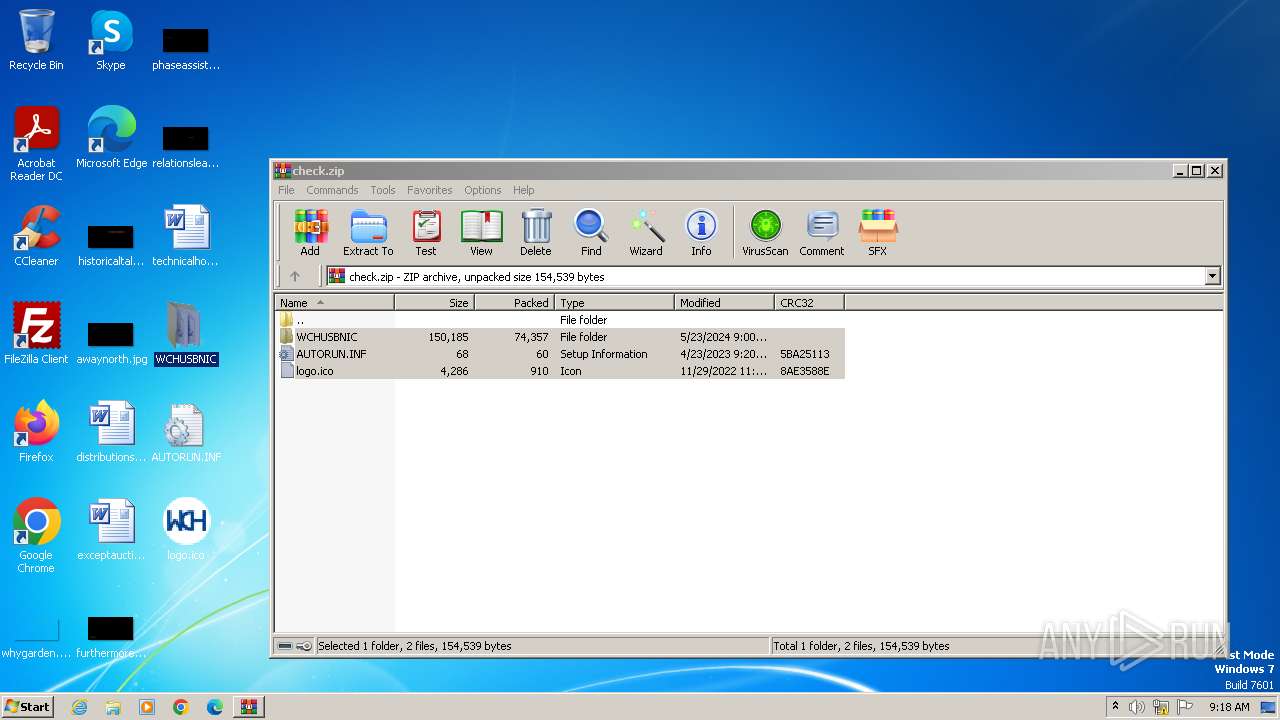Show hidden tray icons arrow
Viewport: 1280px width, 720px height.
(1115, 707)
